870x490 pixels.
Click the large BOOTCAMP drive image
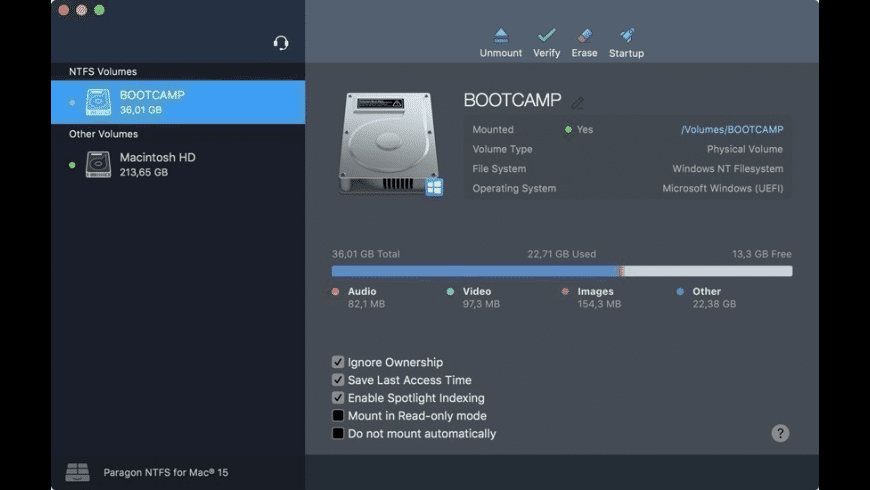(x=391, y=144)
